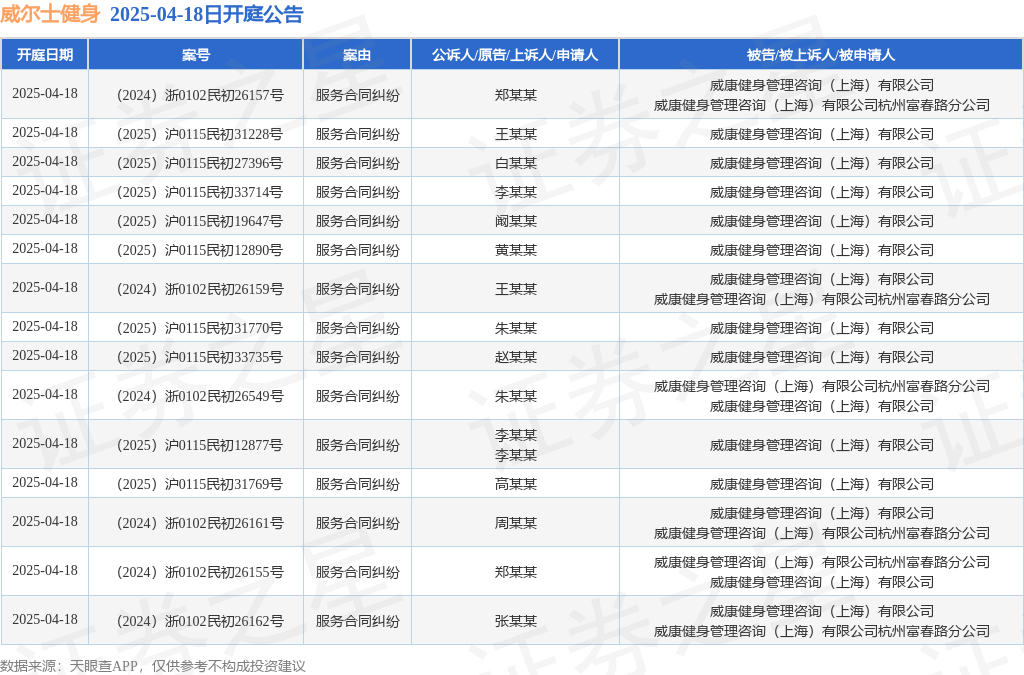The image size is (1024, 675).
Task: Click the 案由 column header
Action: 357,55
